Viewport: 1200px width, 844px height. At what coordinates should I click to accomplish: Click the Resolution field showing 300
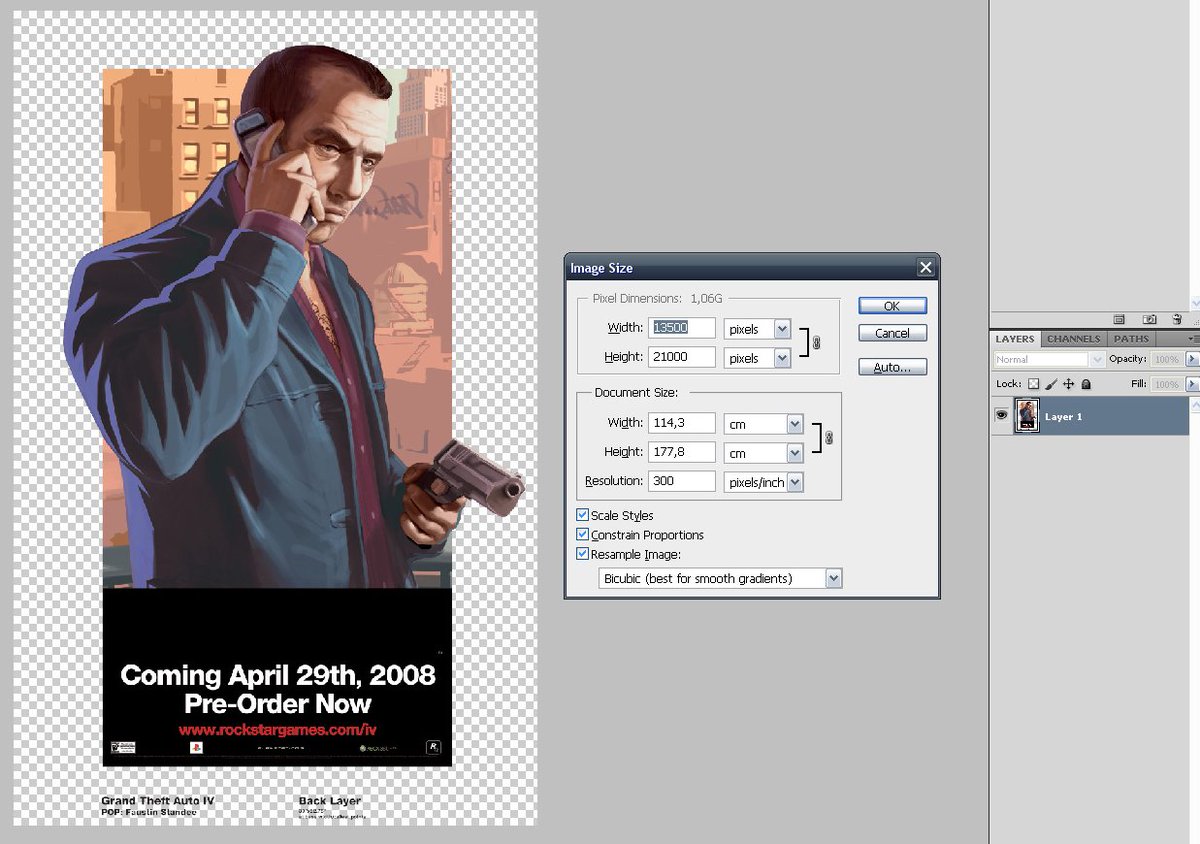click(684, 481)
